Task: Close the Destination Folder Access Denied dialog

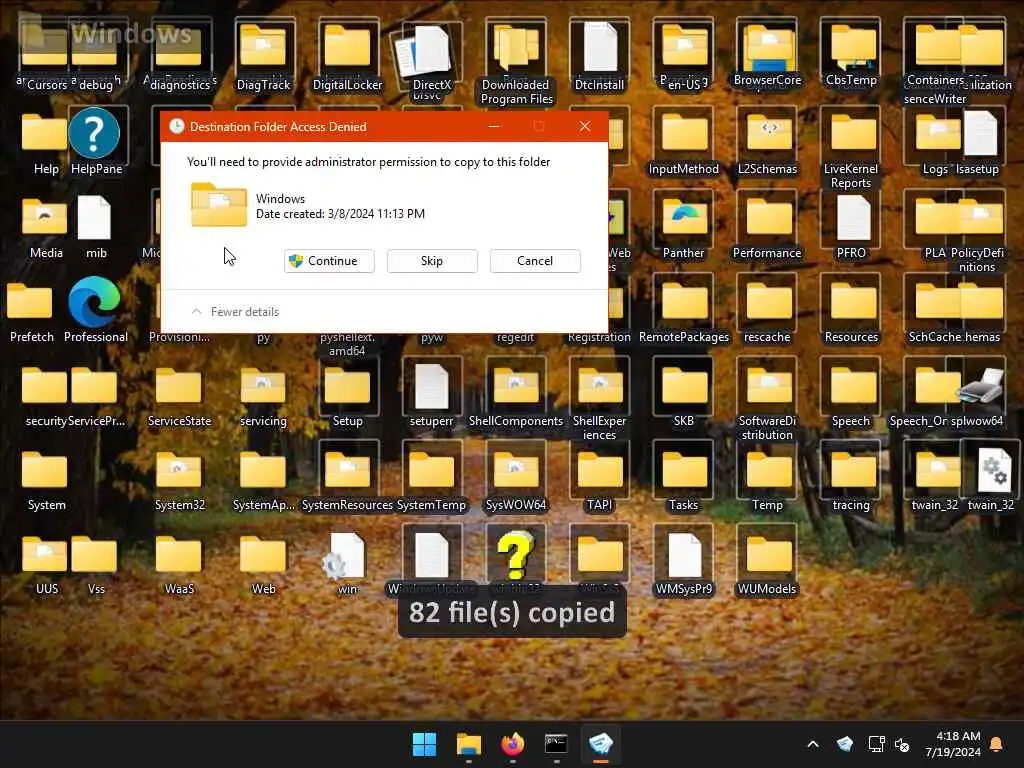Action: 584,126
